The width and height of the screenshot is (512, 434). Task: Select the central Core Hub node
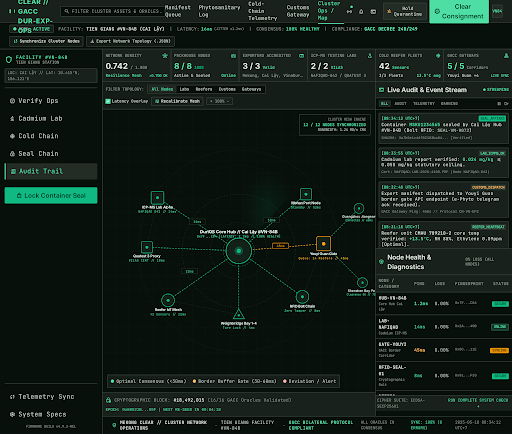click(239, 251)
